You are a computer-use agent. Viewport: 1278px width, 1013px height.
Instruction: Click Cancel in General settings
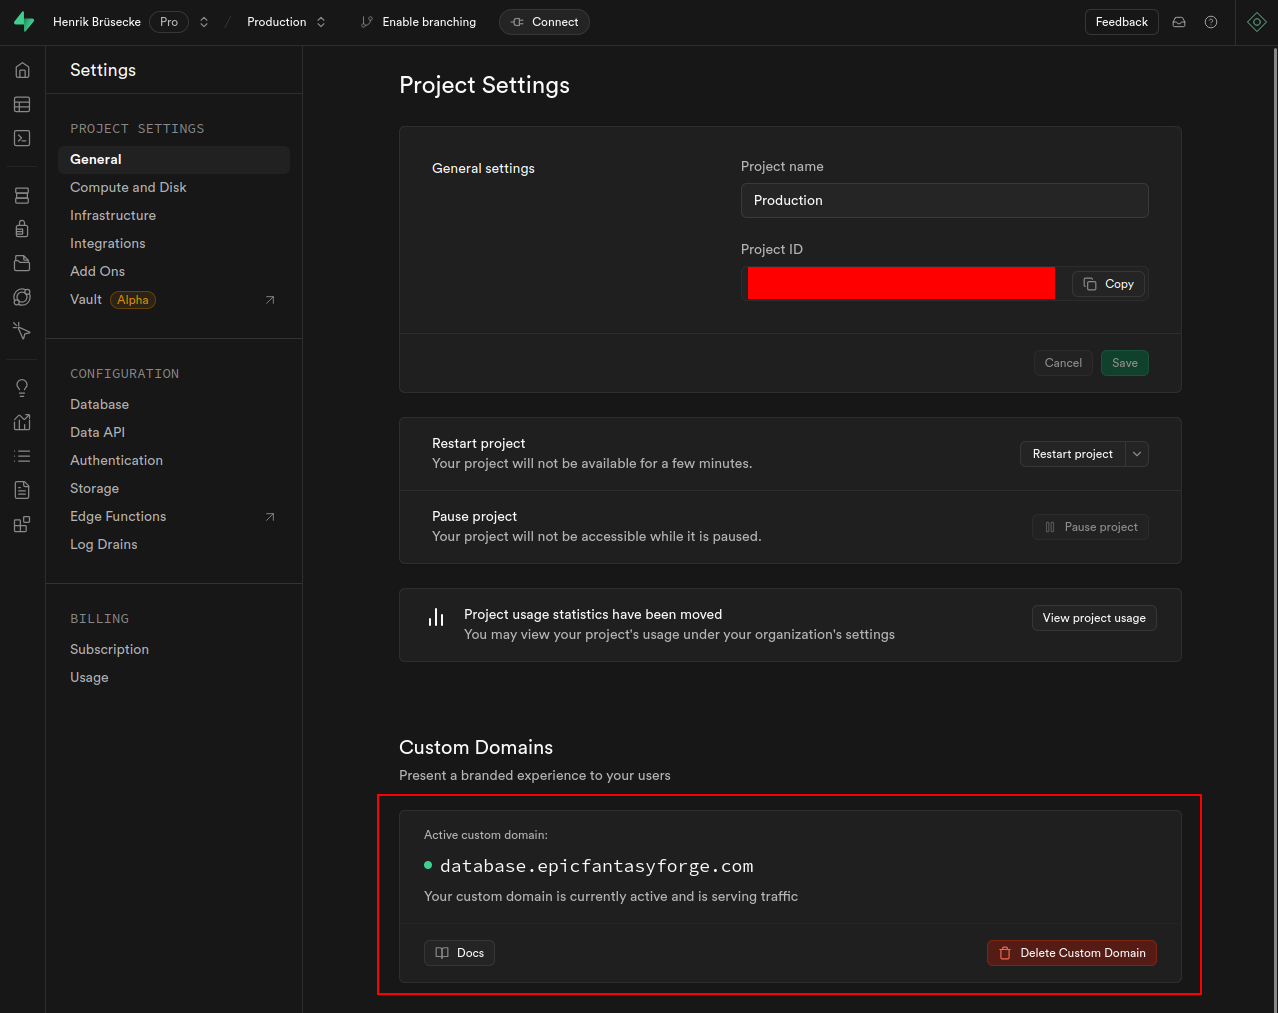(1063, 363)
